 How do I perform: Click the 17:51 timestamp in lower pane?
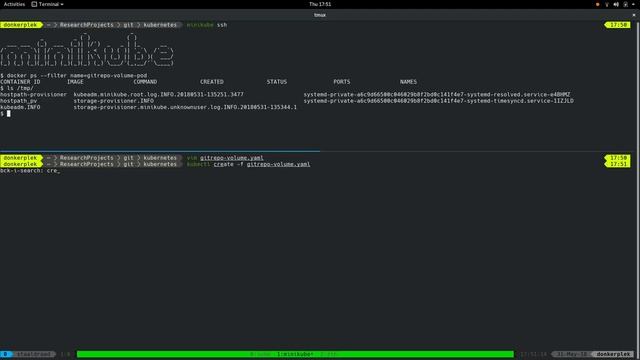click(618, 164)
